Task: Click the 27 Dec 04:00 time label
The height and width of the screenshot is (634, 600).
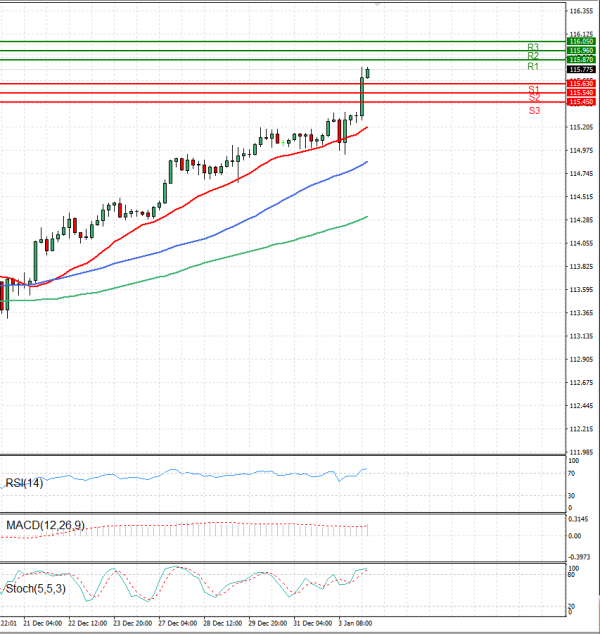Action: point(178,622)
